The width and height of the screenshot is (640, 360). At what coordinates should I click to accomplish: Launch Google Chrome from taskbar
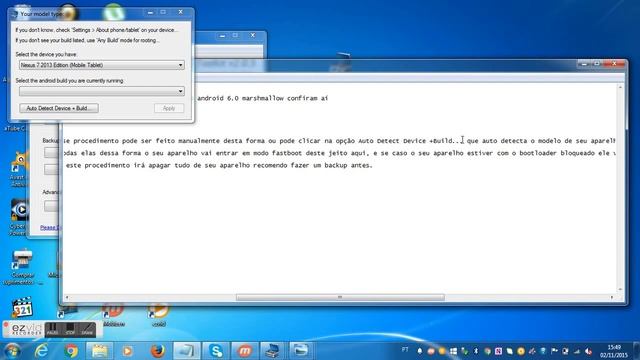click(71, 351)
